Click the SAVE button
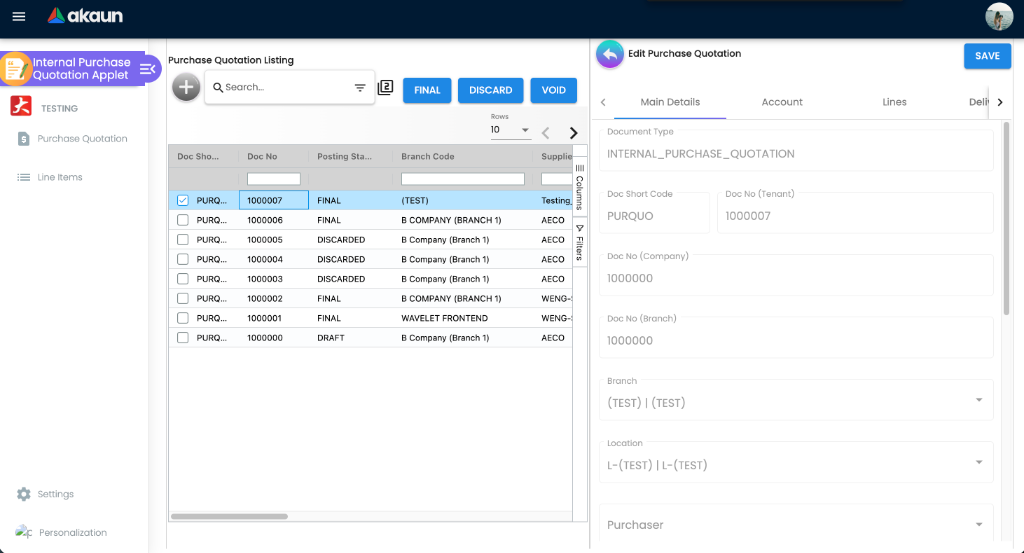Screen dimensions: 1024x553 coord(987,56)
